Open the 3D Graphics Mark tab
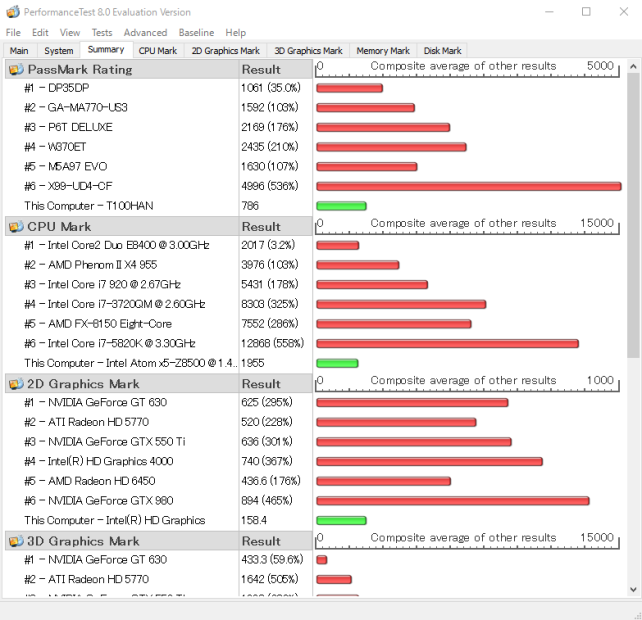This screenshot has width=642, height=620. click(308, 51)
